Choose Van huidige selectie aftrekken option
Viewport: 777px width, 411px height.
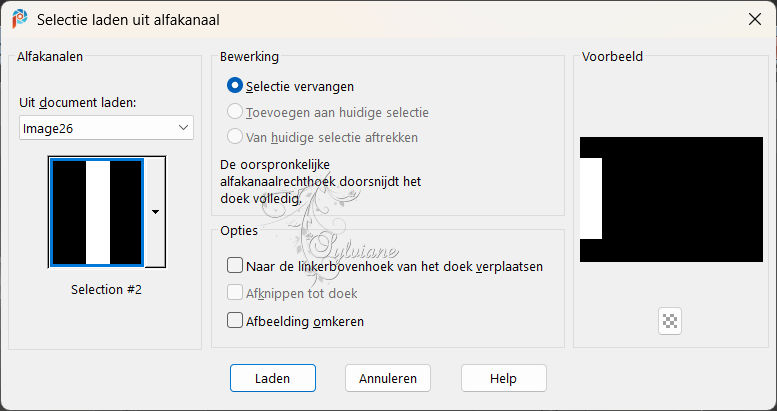(x=235, y=136)
